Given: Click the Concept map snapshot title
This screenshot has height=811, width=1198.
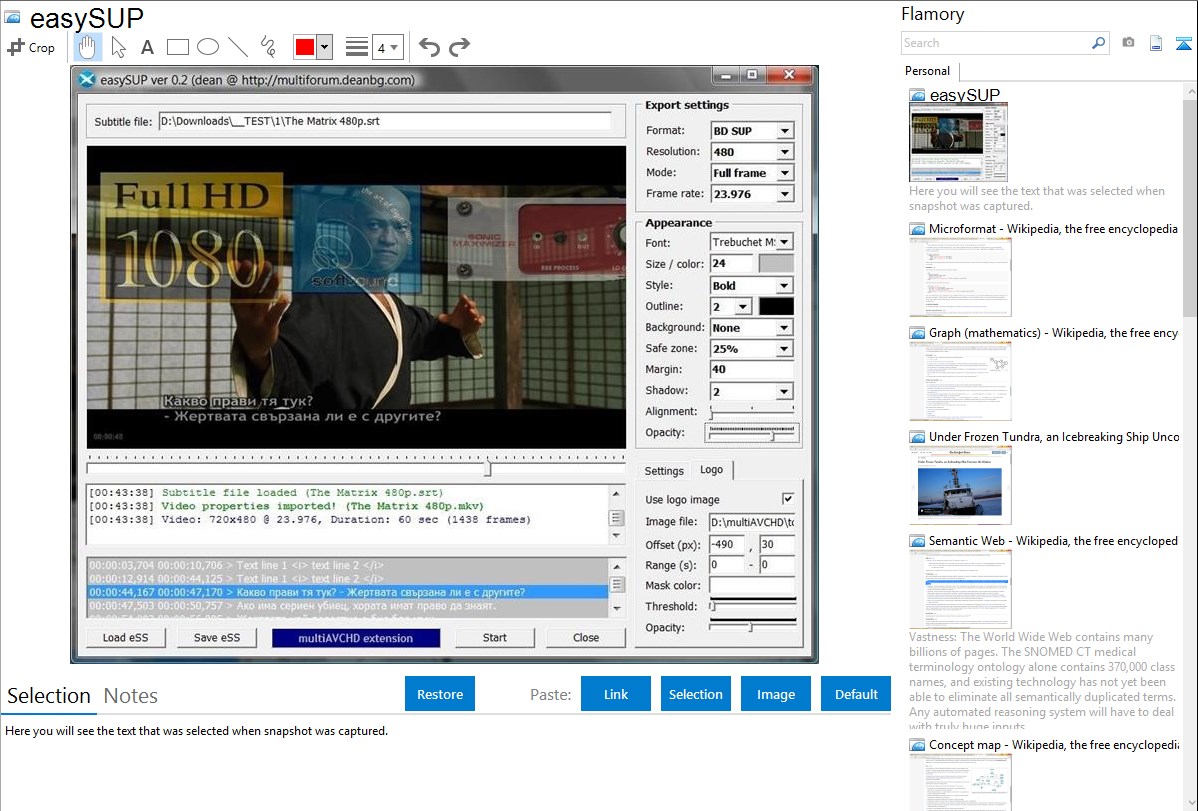Looking at the screenshot, I should [x=1053, y=745].
